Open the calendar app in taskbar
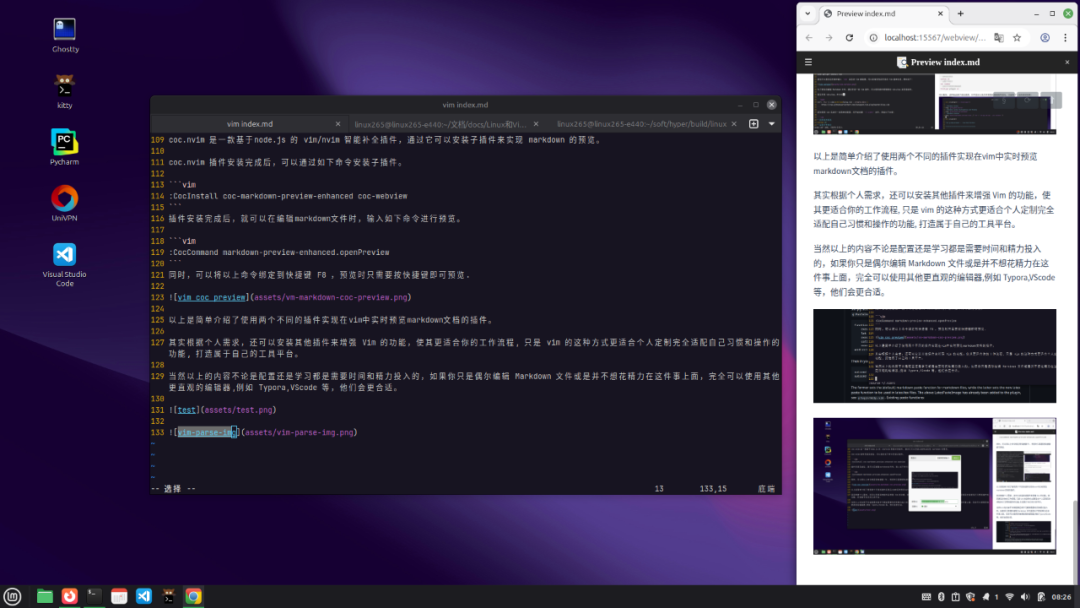1080x608 pixels. pyautogui.click(x=119, y=596)
